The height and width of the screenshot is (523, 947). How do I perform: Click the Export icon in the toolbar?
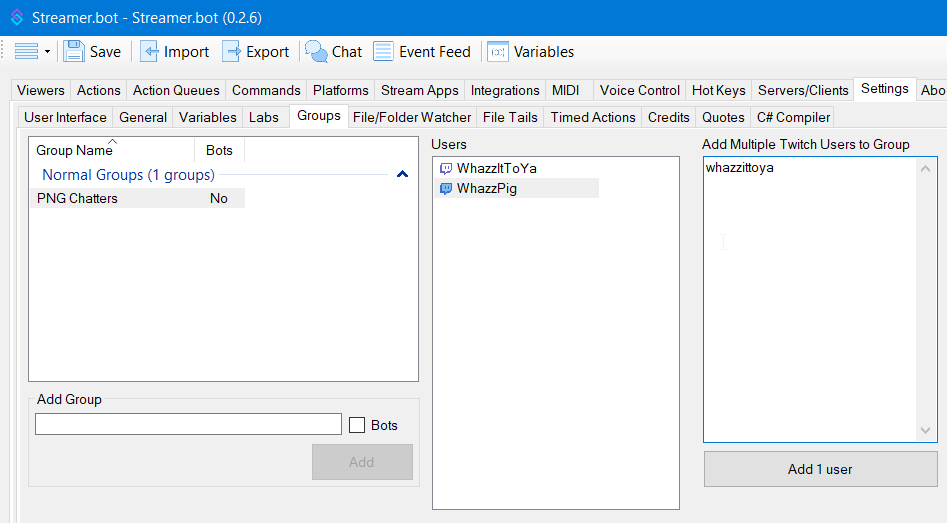tap(231, 51)
